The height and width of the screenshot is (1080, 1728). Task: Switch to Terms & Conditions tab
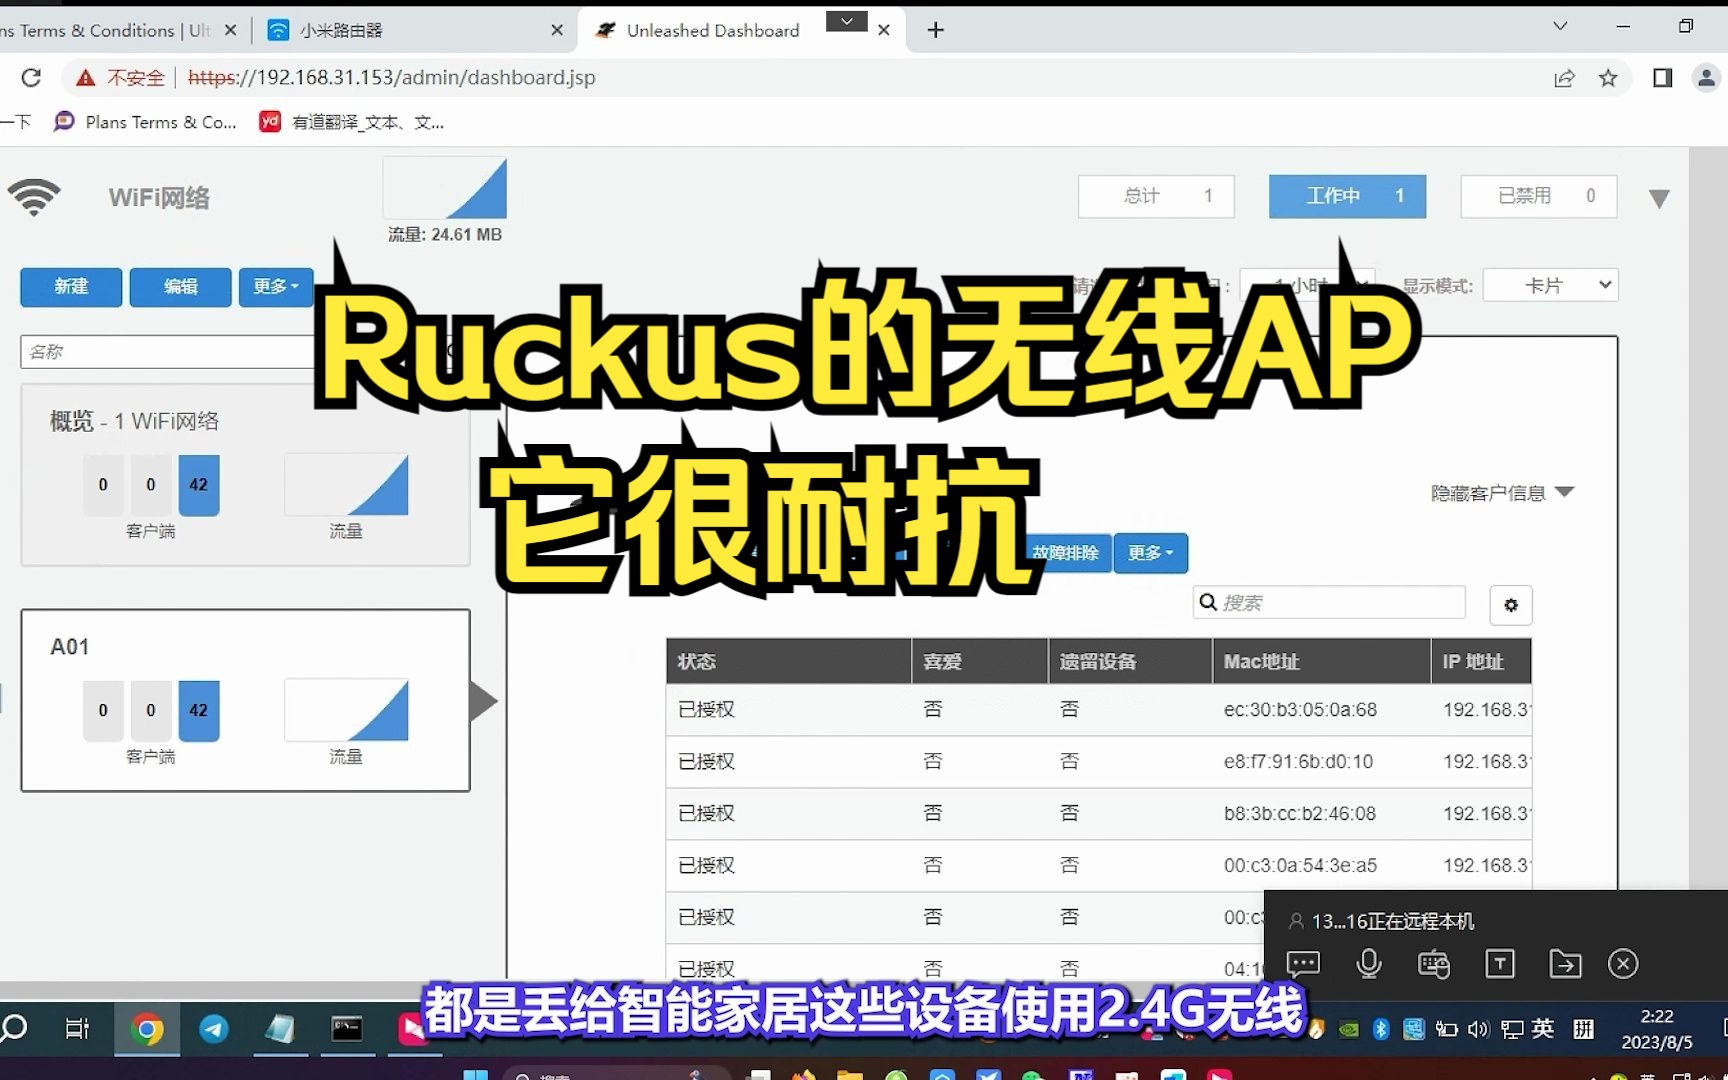click(x=105, y=30)
